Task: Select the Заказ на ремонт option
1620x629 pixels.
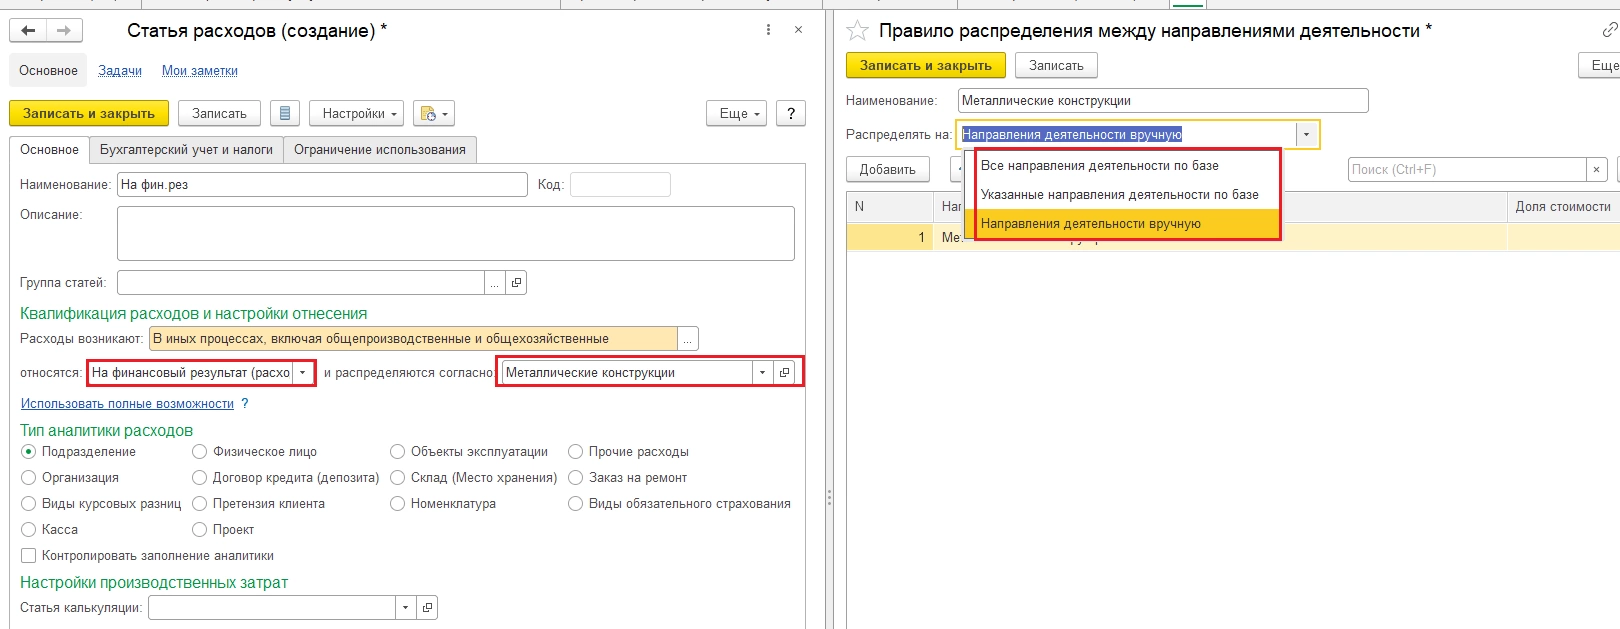Action: (x=575, y=478)
